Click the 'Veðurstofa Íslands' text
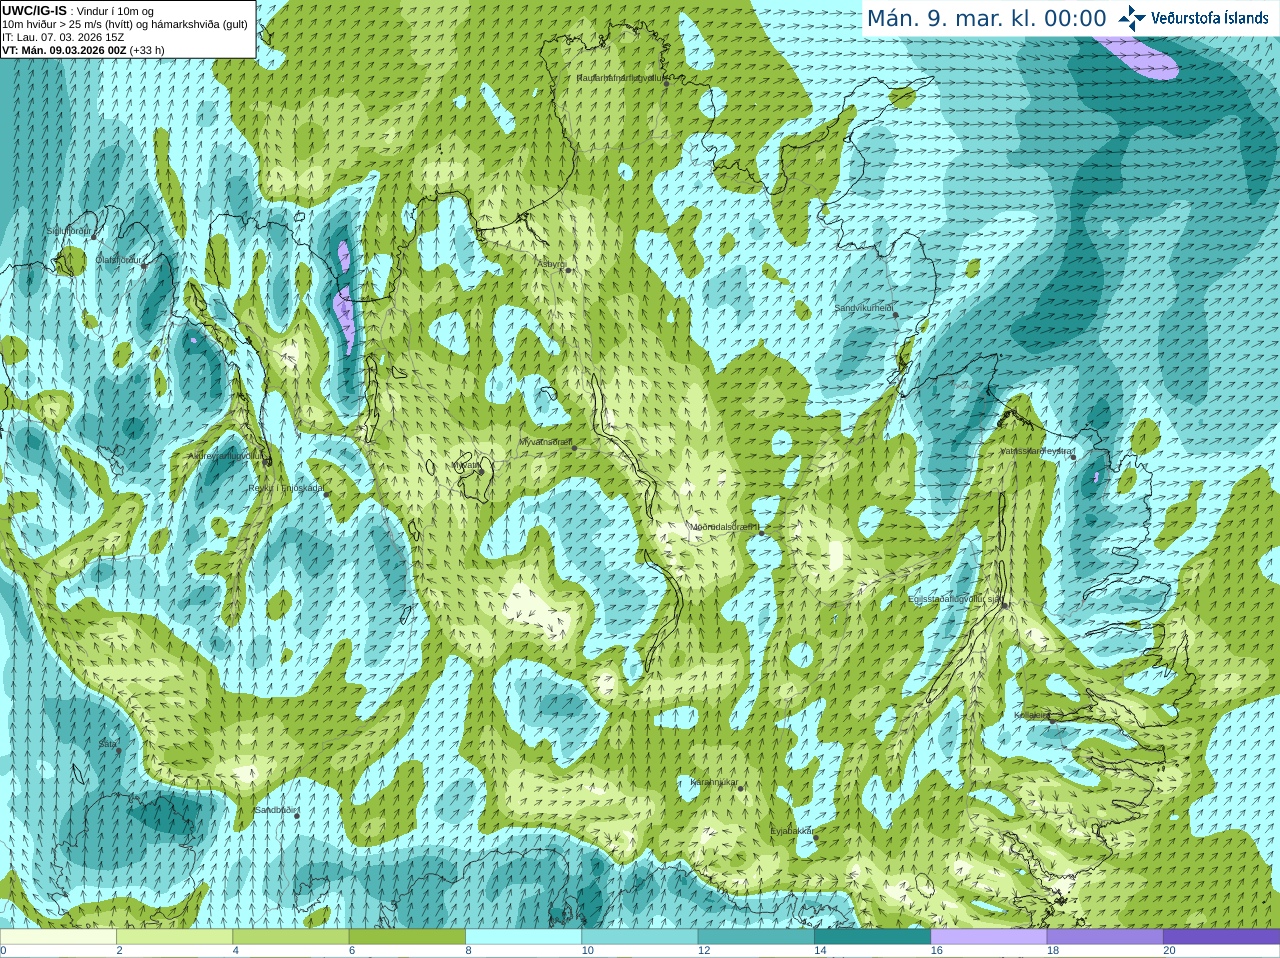1280x958 pixels. coord(1210,18)
